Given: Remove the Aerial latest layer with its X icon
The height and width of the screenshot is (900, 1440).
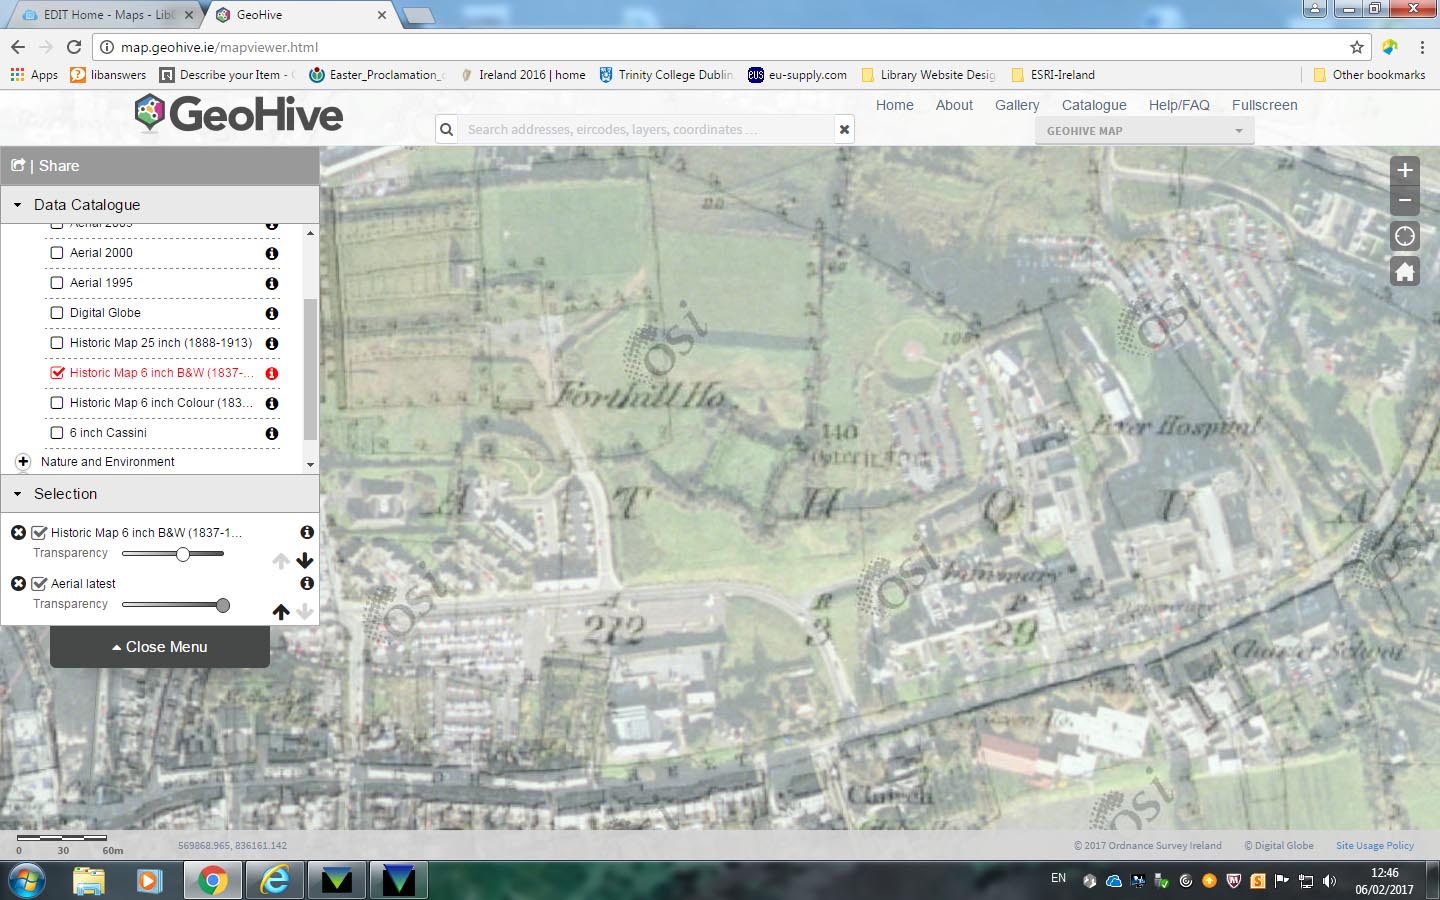Looking at the screenshot, I should click(x=18, y=583).
